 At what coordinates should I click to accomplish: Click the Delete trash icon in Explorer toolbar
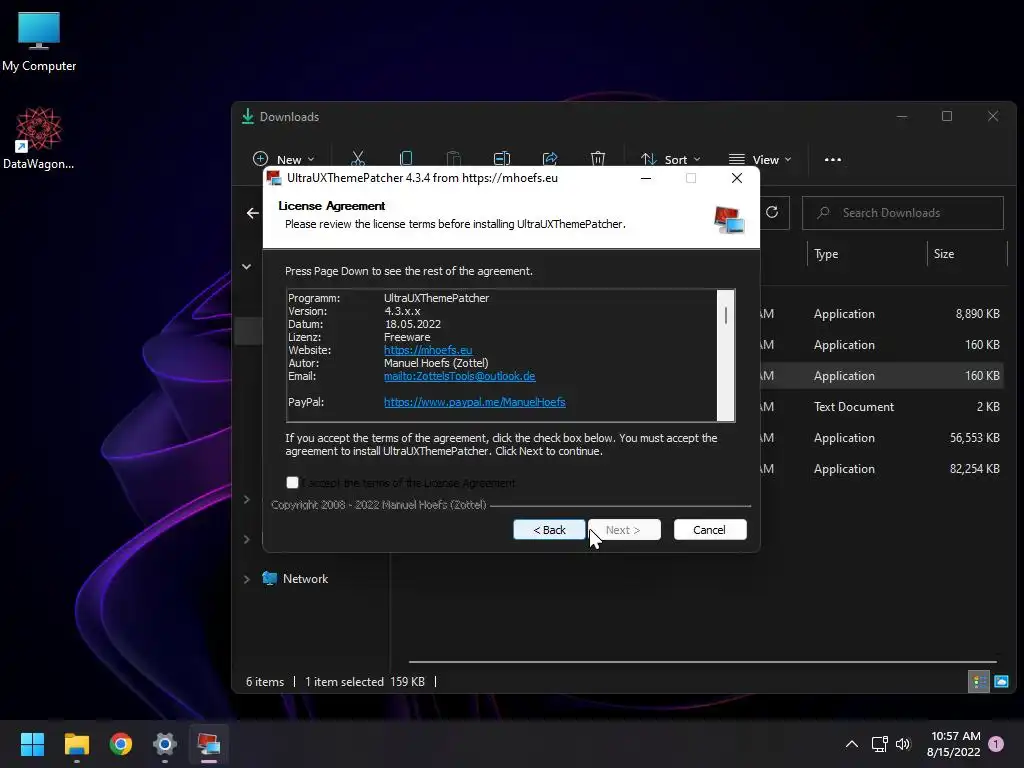pos(598,159)
